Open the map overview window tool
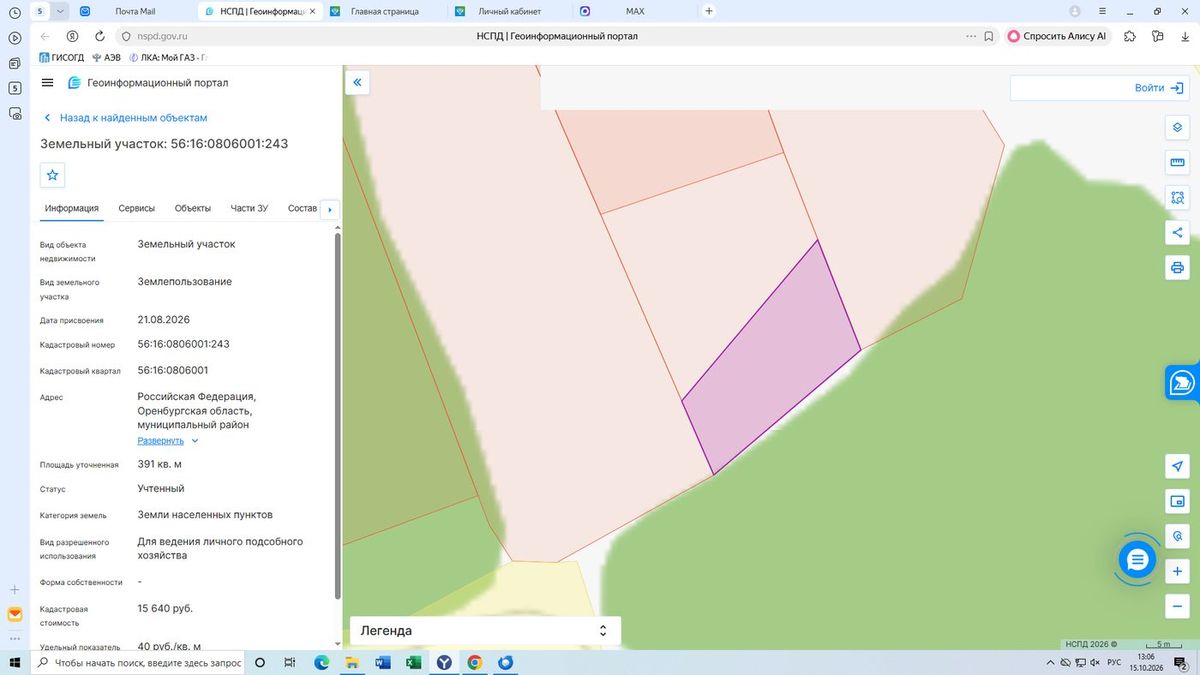The width and height of the screenshot is (1200, 675). pos(1177,502)
